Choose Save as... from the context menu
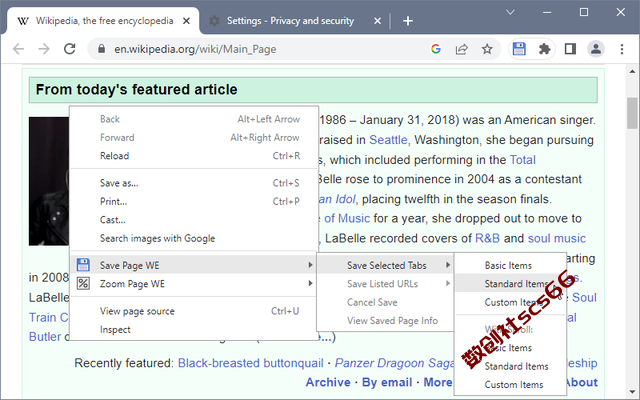This screenshot has height=400, width=640. [x=194, y=183]
